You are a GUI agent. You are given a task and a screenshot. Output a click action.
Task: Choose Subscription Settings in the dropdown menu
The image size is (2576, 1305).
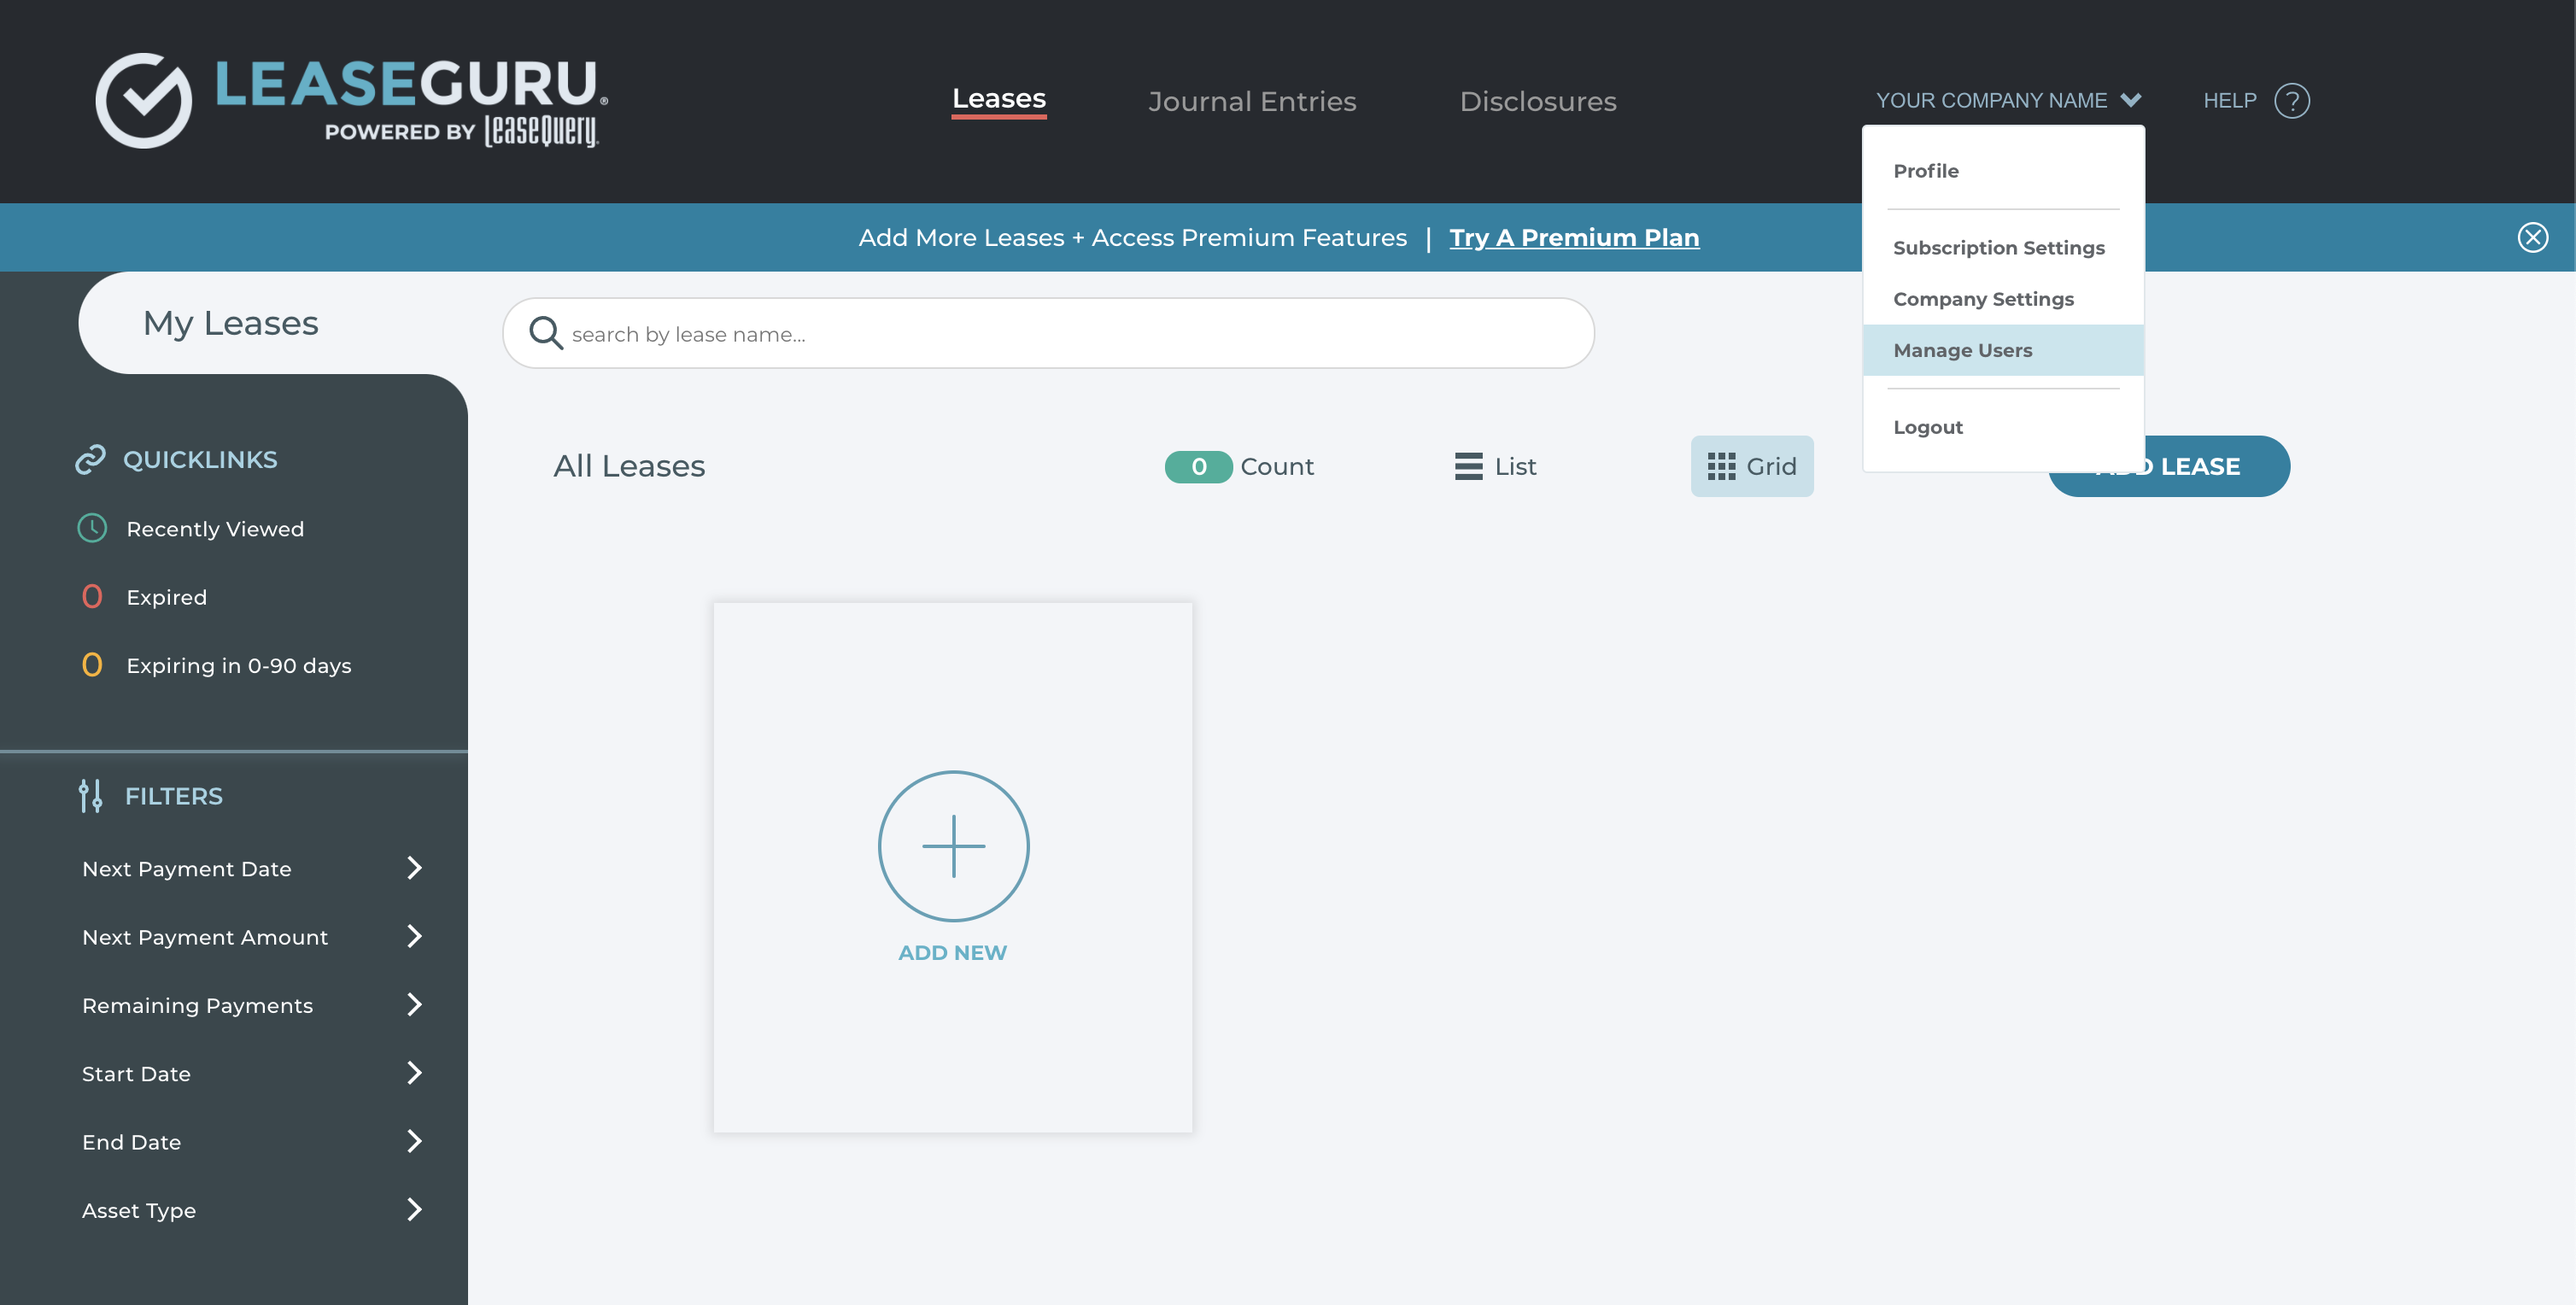(x=1998, y=248)
